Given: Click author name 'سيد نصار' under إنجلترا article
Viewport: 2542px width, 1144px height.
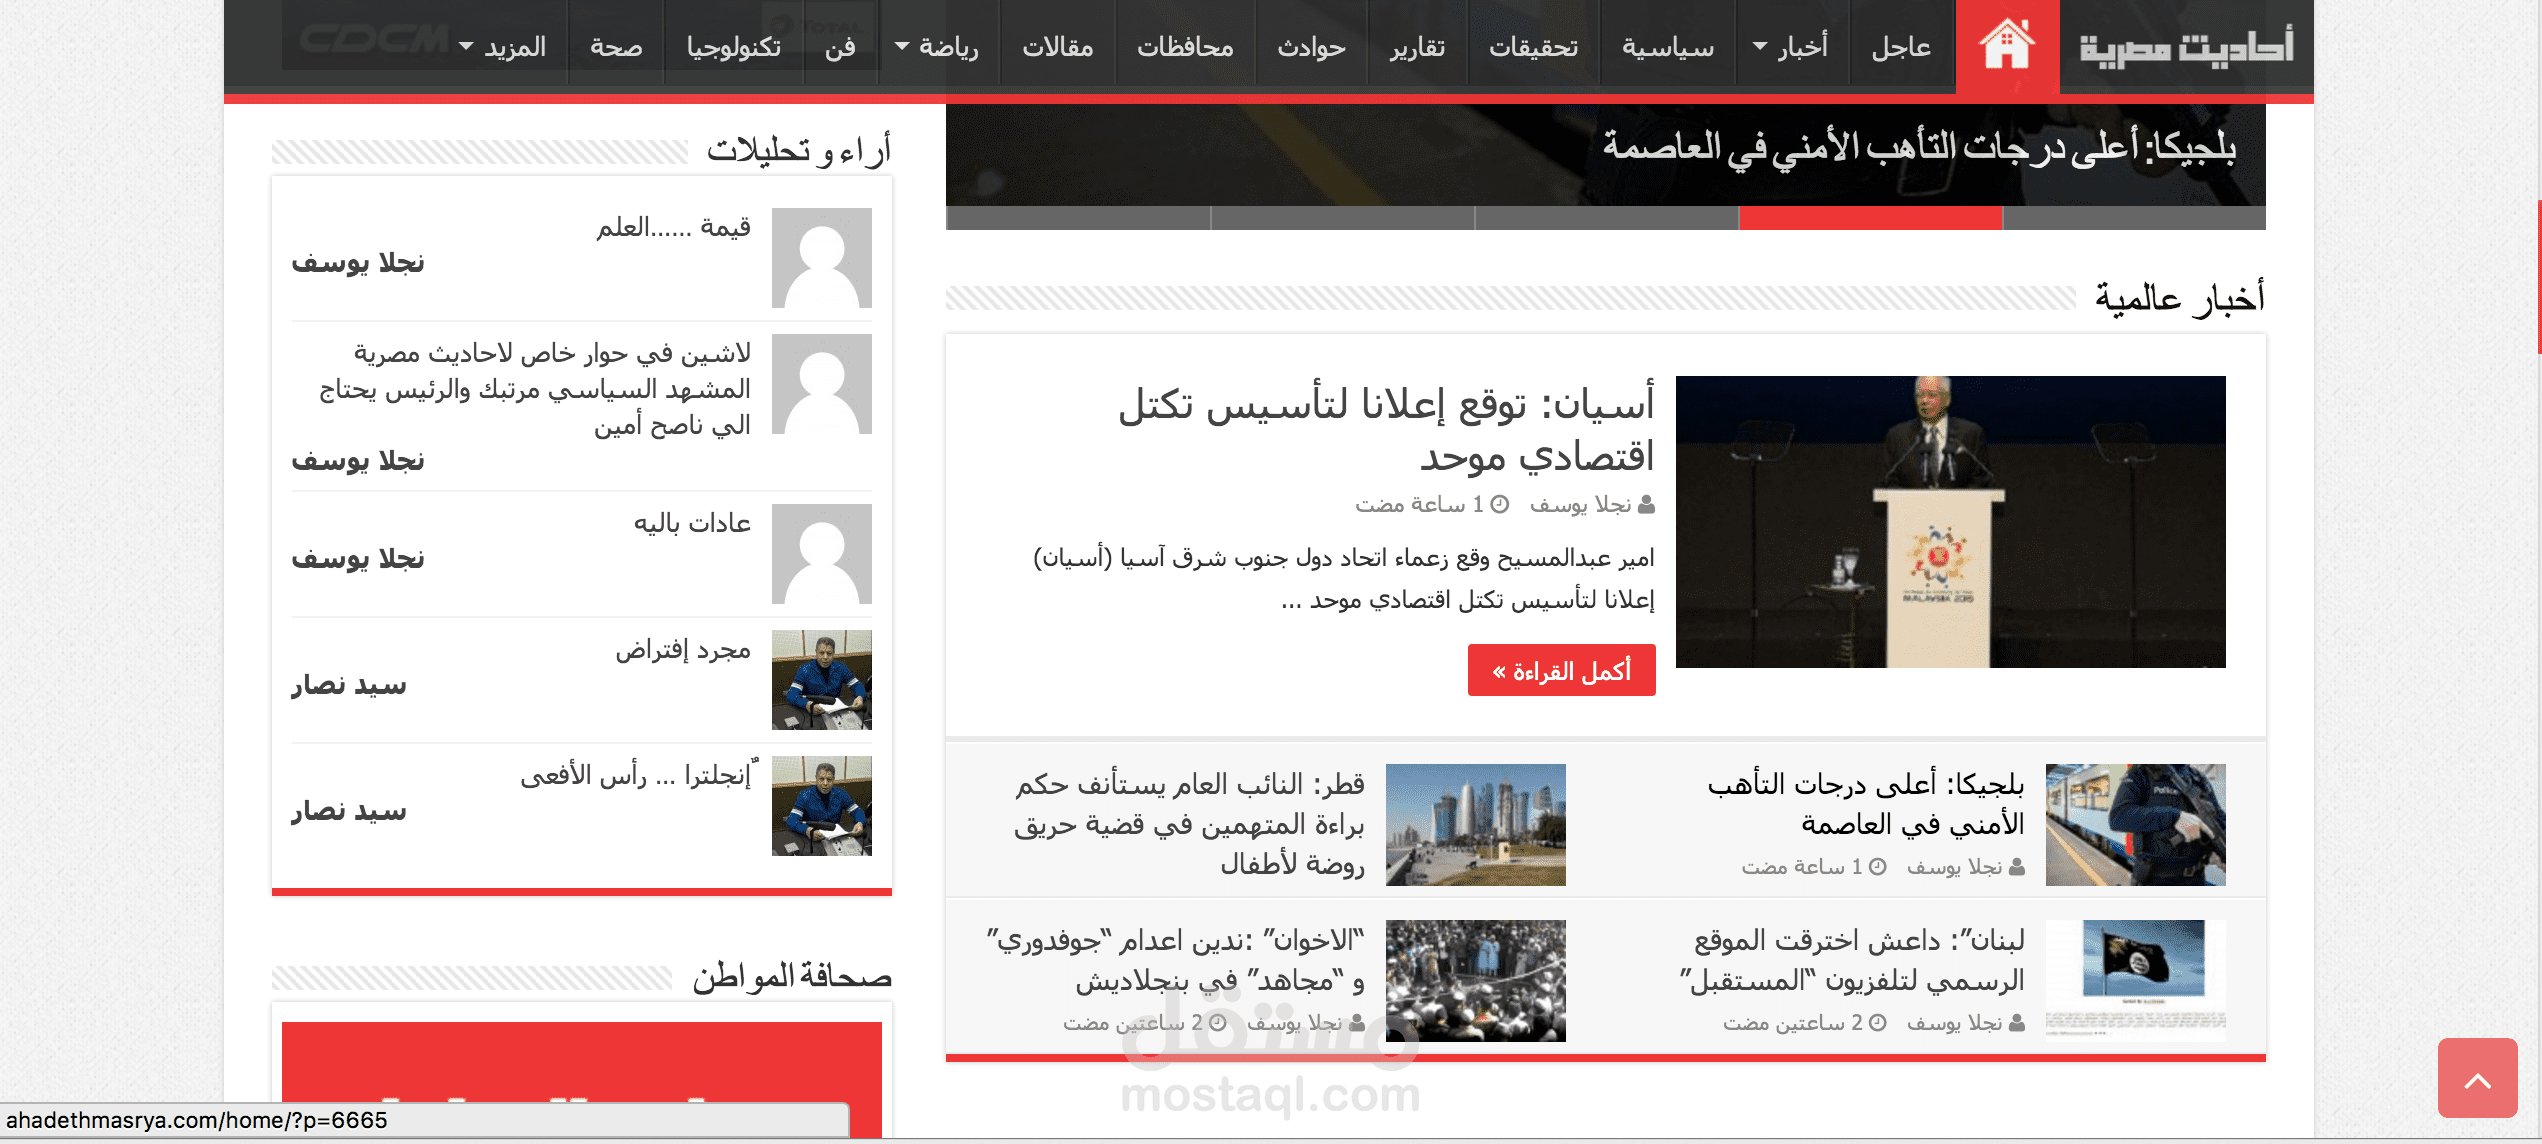Looking at the screenshot, I should [349, 811].
